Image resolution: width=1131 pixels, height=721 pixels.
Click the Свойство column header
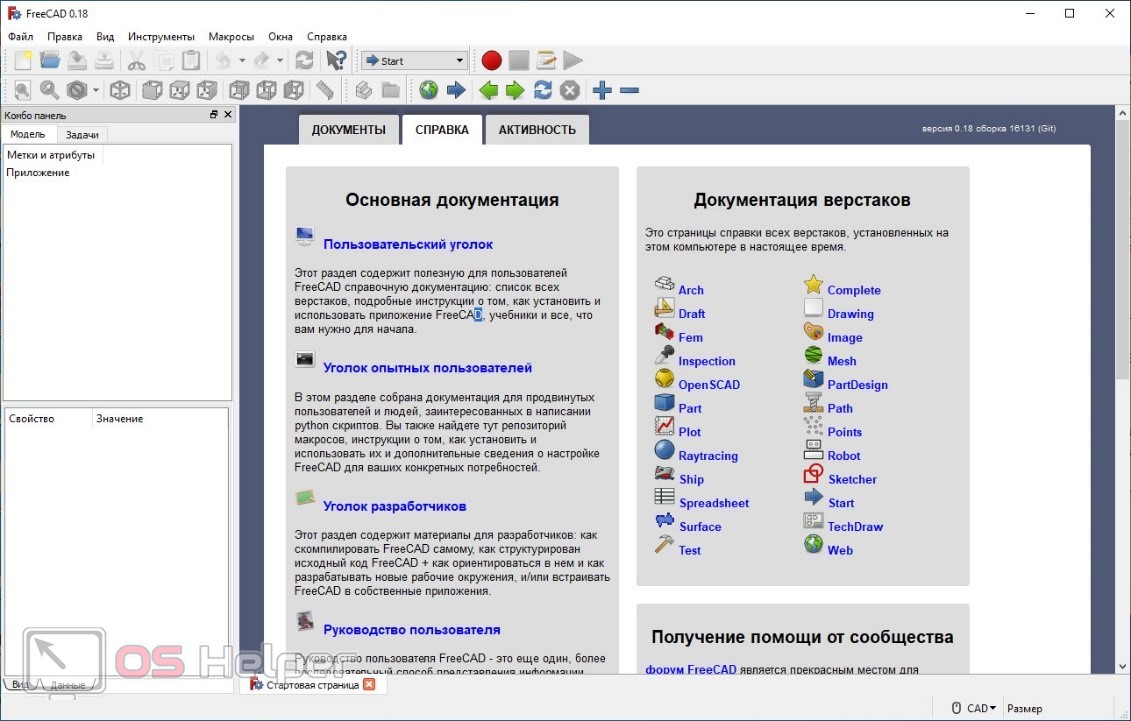(x=49, y=418)
